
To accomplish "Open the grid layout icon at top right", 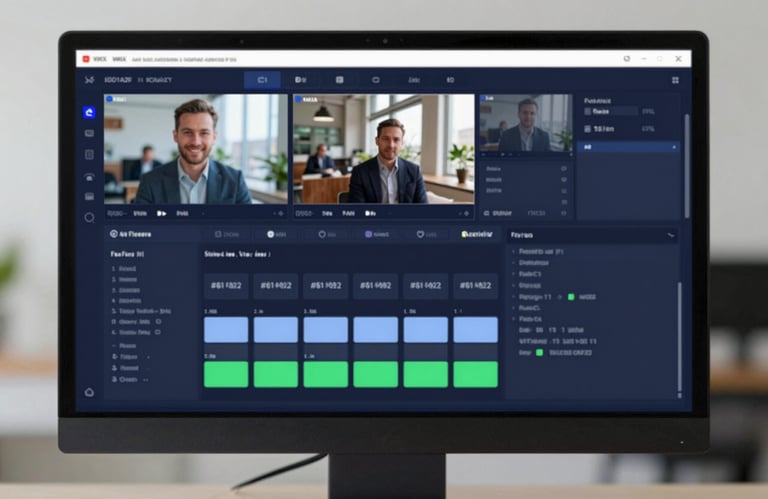I will coord(675,80).
